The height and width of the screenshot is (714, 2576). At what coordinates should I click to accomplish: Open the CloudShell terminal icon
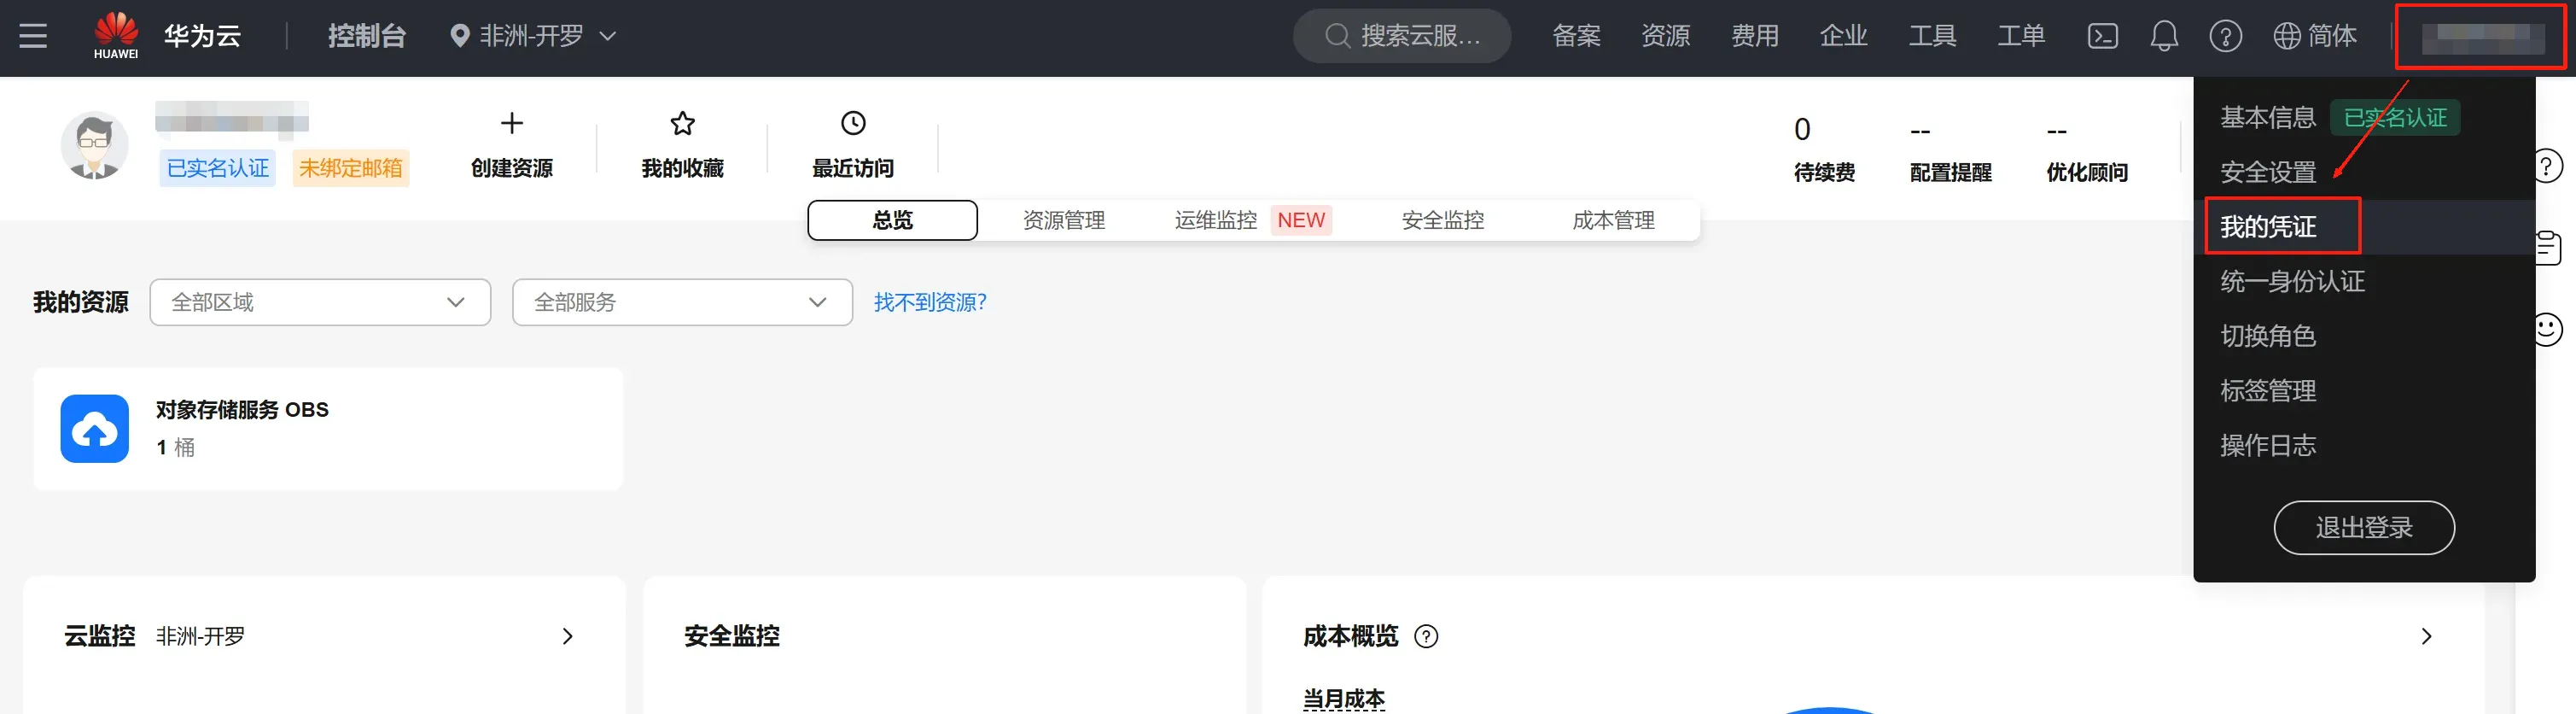click(x=2103, y=36)
